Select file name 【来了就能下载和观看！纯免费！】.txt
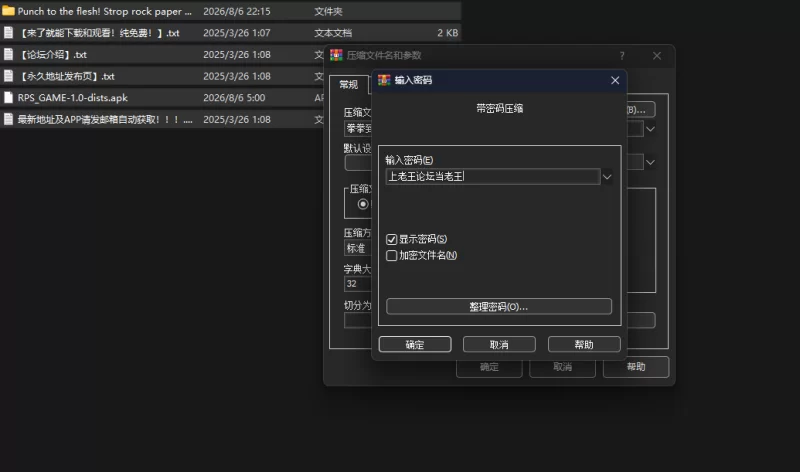 click(99, 33)
